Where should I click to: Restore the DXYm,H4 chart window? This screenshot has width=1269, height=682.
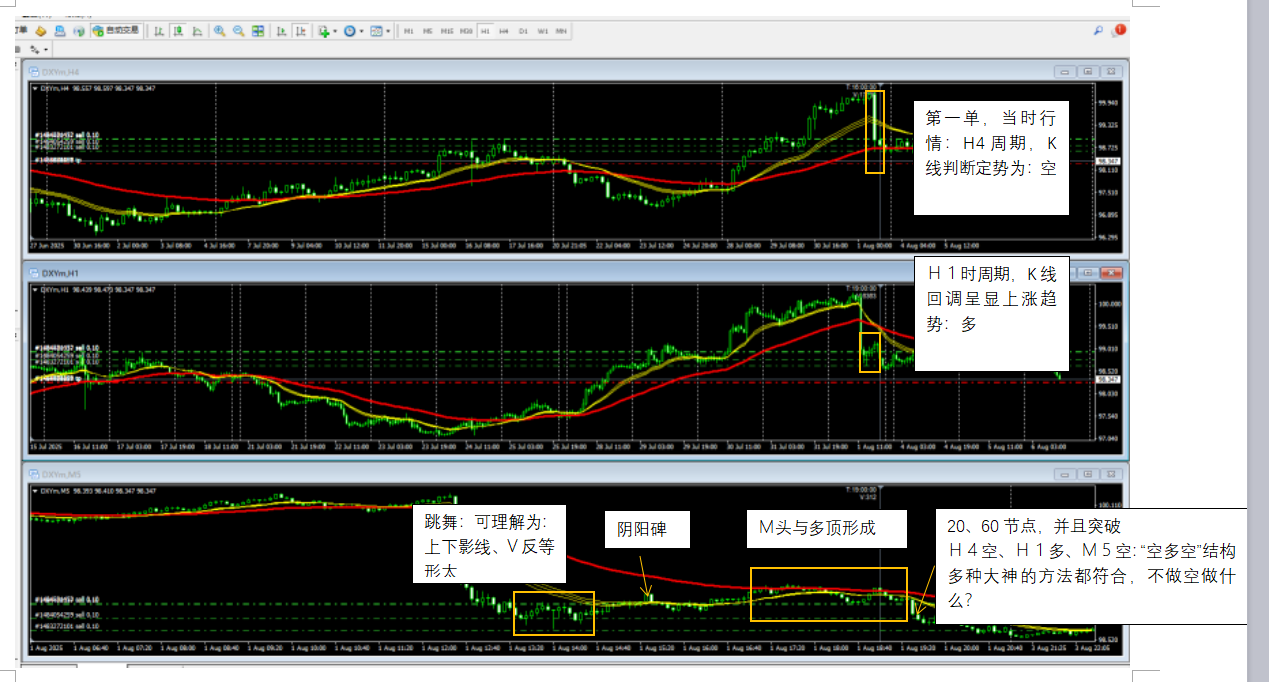[1088, 72]
